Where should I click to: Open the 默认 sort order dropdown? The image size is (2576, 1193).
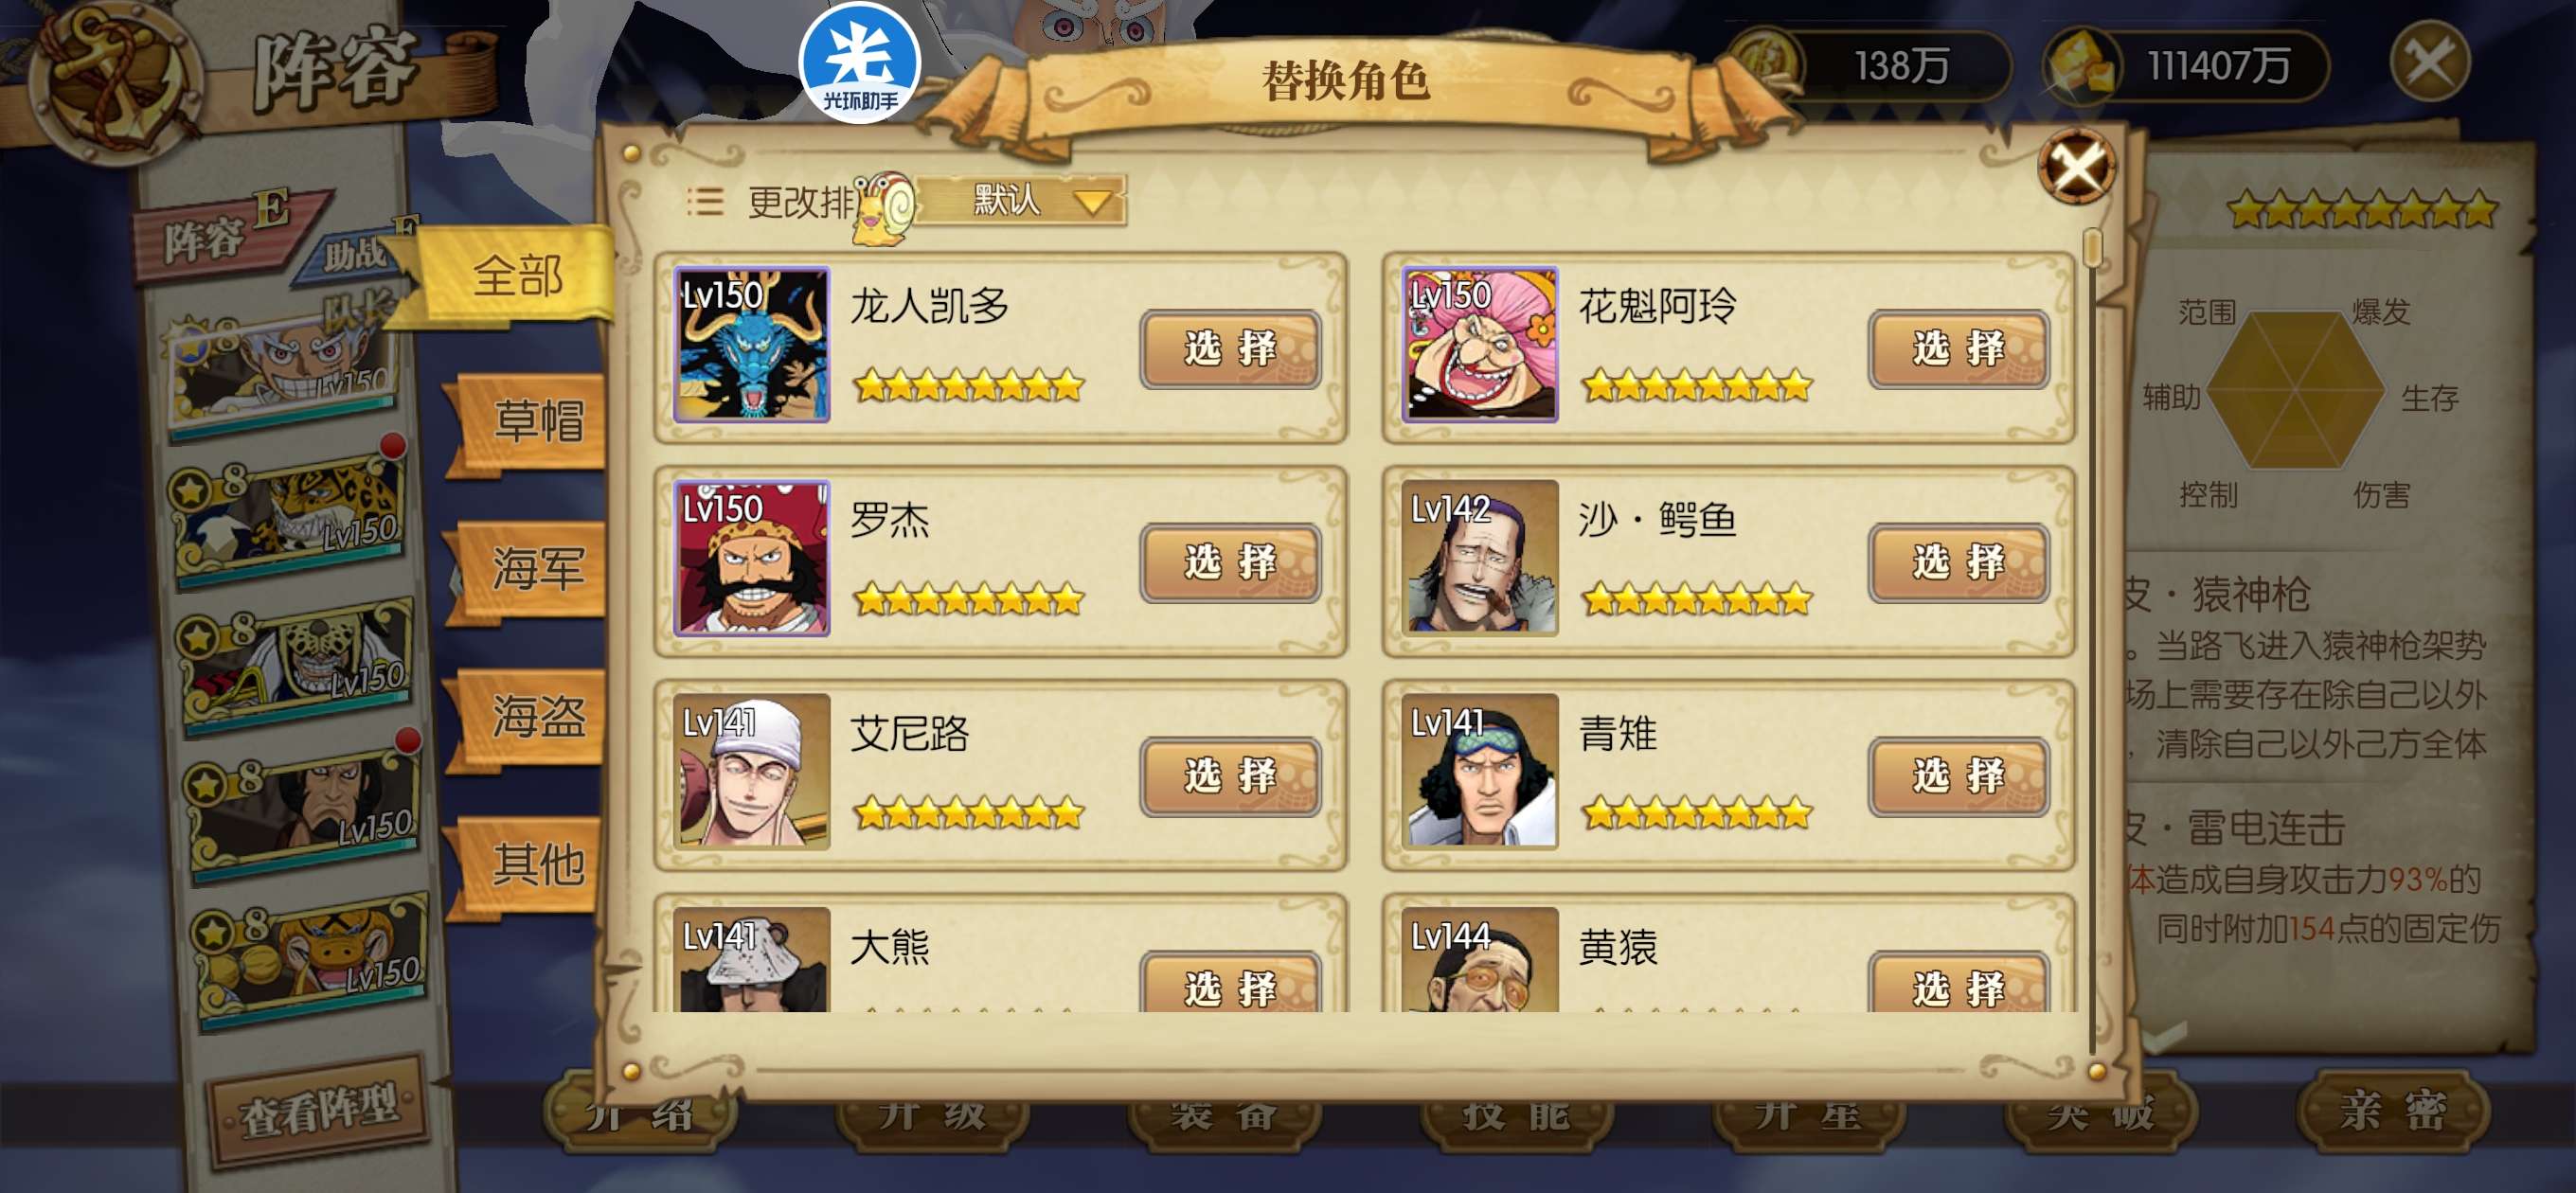point(1021,200)
